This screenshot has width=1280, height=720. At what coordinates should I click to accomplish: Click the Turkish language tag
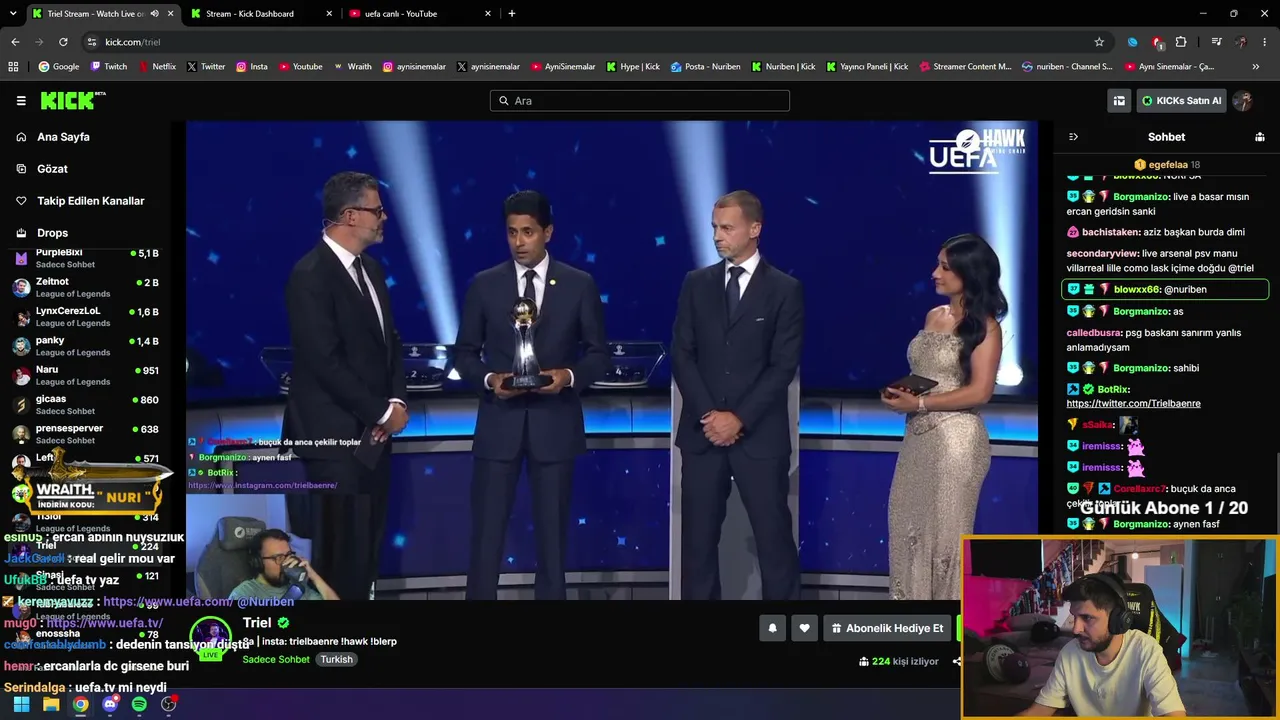(x=336, y=660)
